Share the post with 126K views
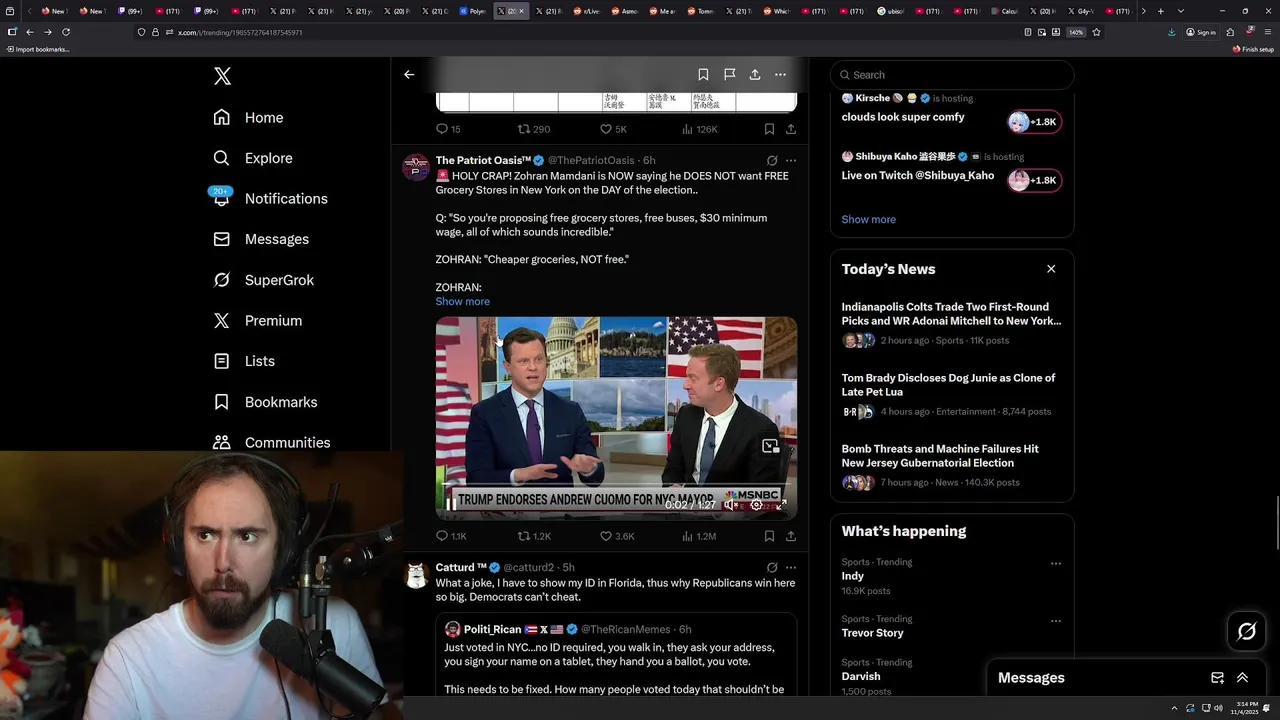The height and width of the screenshot is (720, 1280). [791, 129]
